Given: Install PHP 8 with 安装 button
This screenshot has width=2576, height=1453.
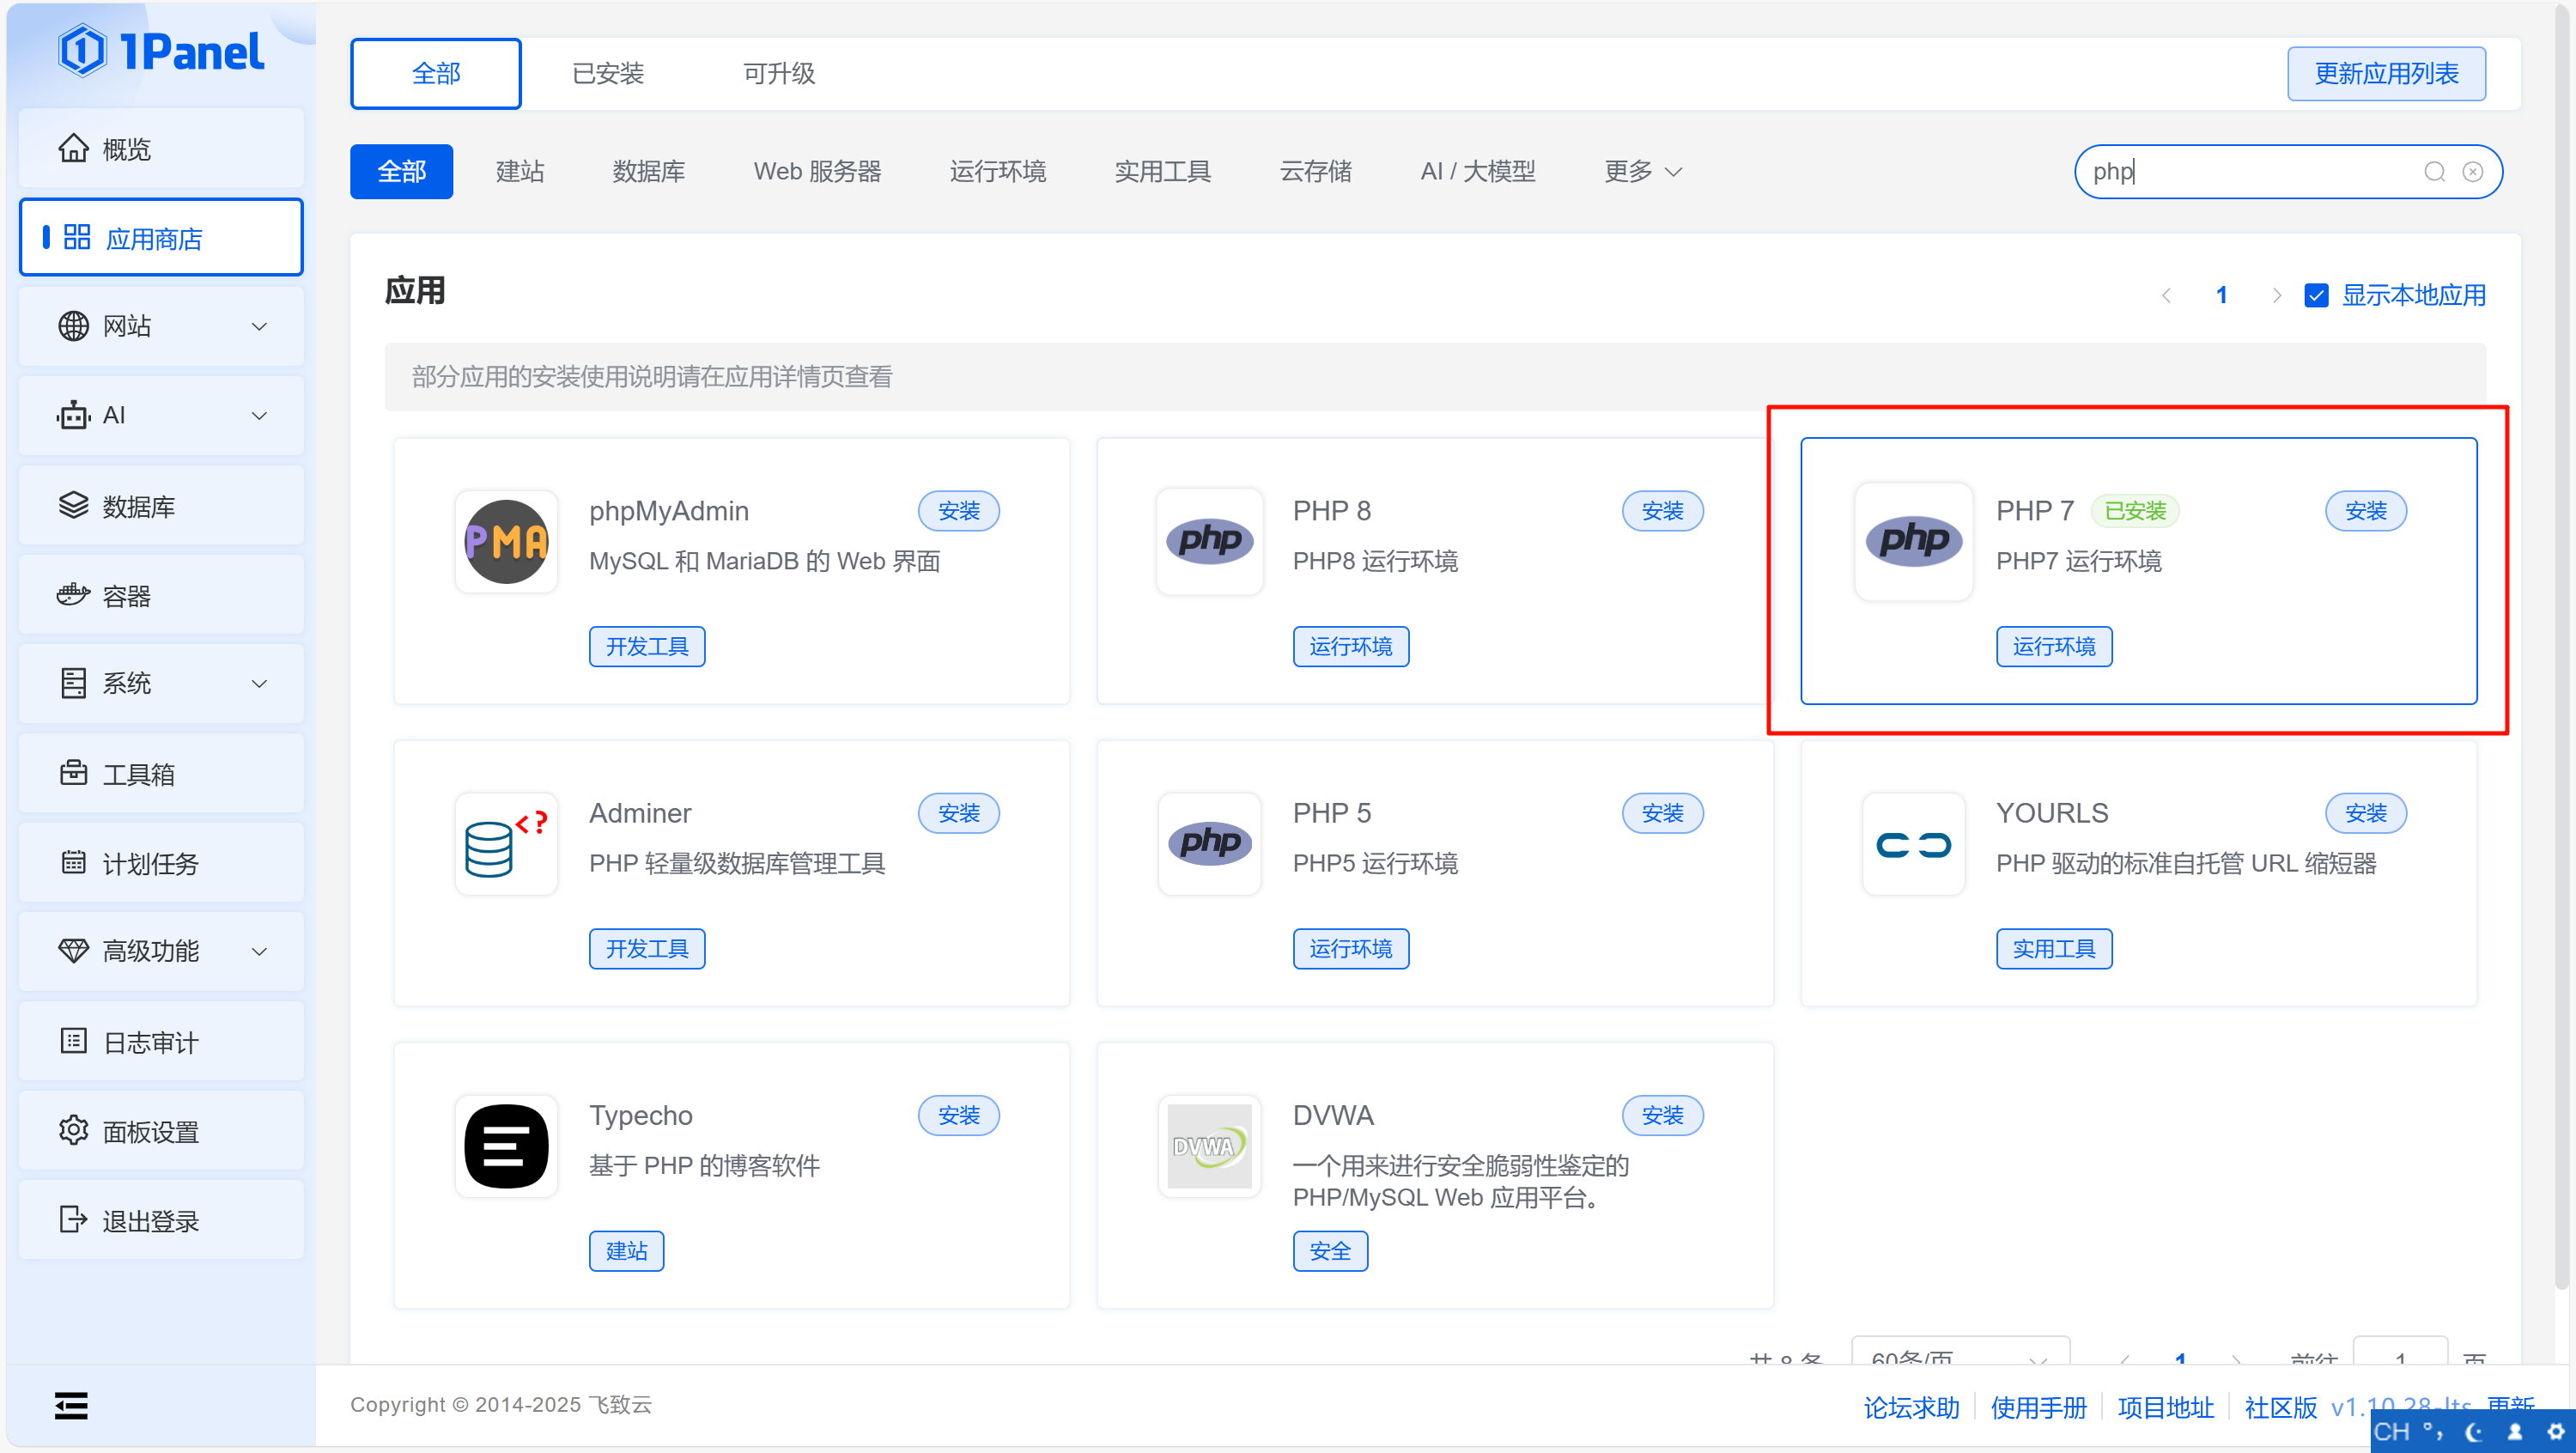Looking at the screenshot, I should coord(1662,511).
